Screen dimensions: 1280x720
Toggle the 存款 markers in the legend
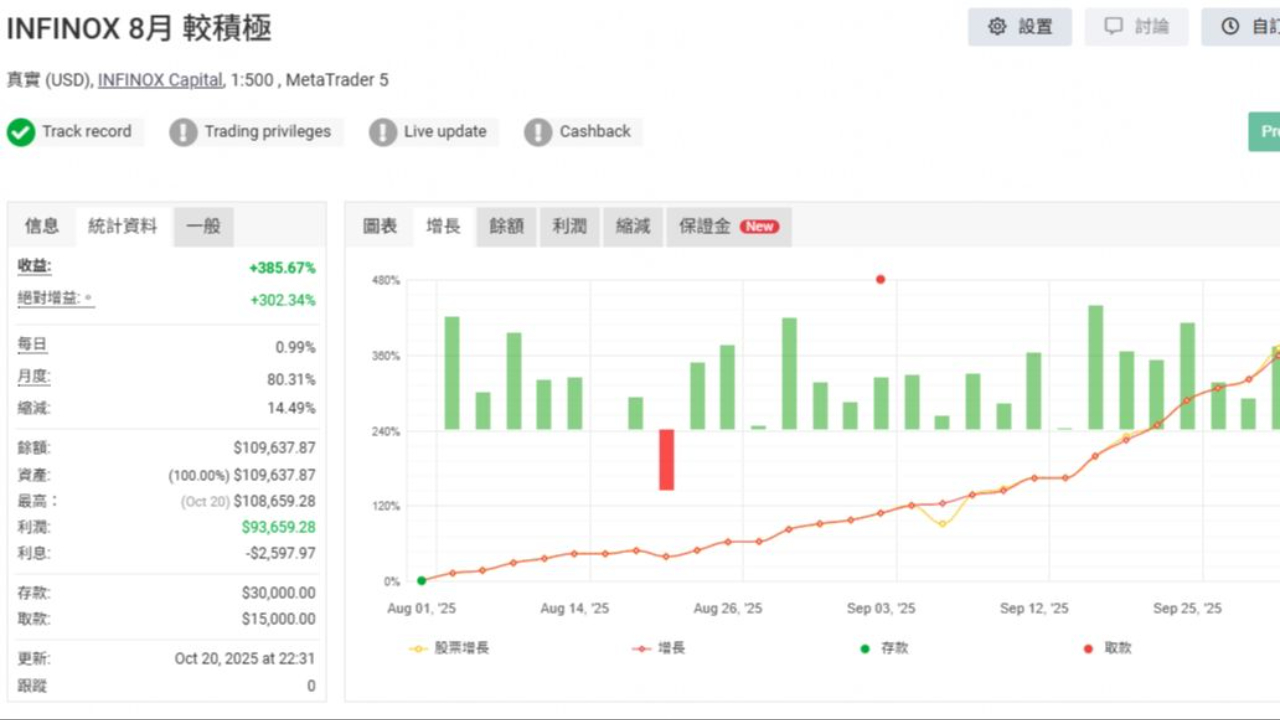tap(884, 648)
